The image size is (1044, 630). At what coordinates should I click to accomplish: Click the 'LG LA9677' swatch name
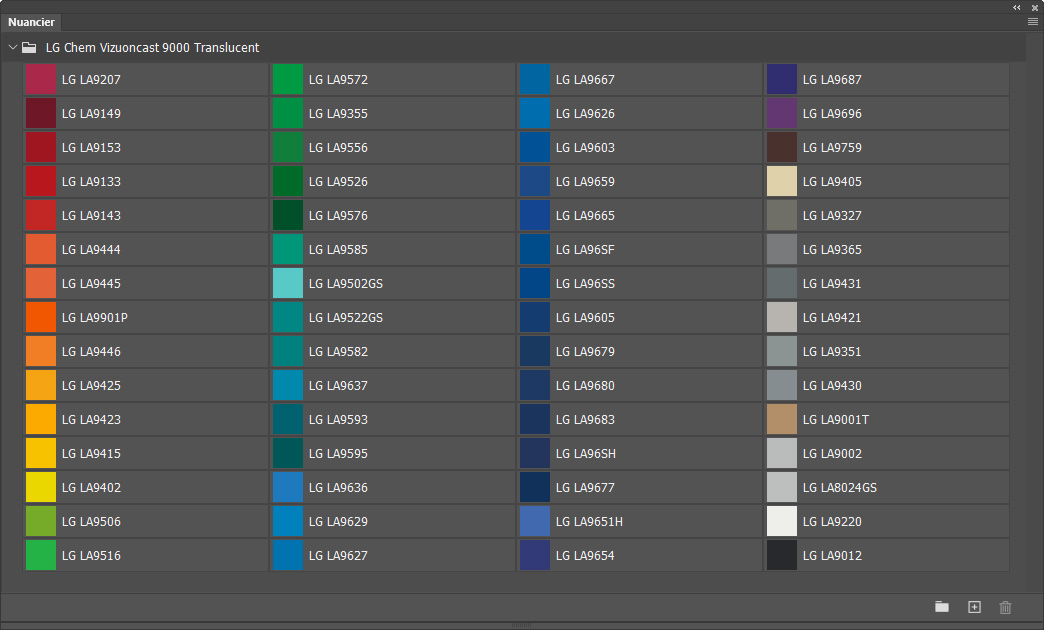585,487
